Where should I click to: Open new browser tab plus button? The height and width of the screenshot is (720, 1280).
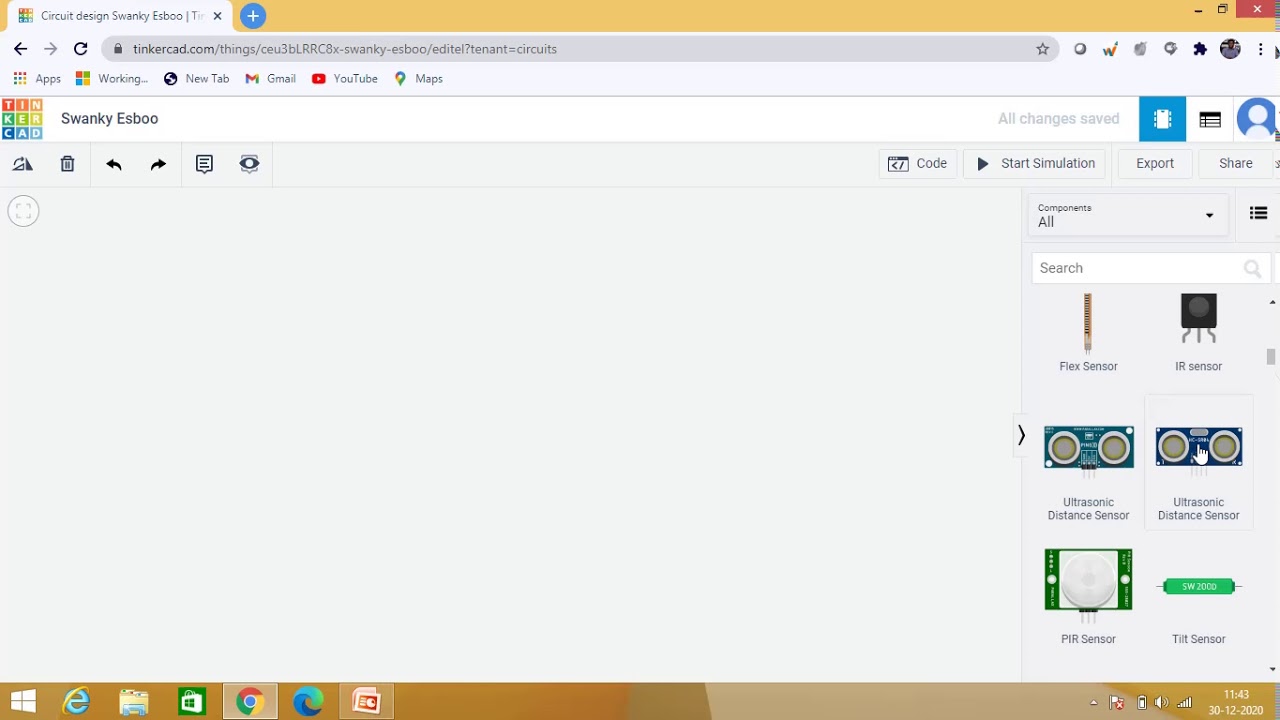click(x=253, y=16)
